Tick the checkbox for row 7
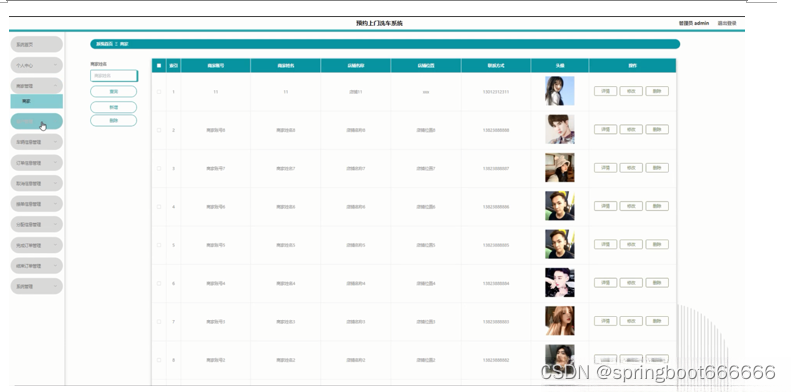Screen dimensions: 791x392 [159, 322]
